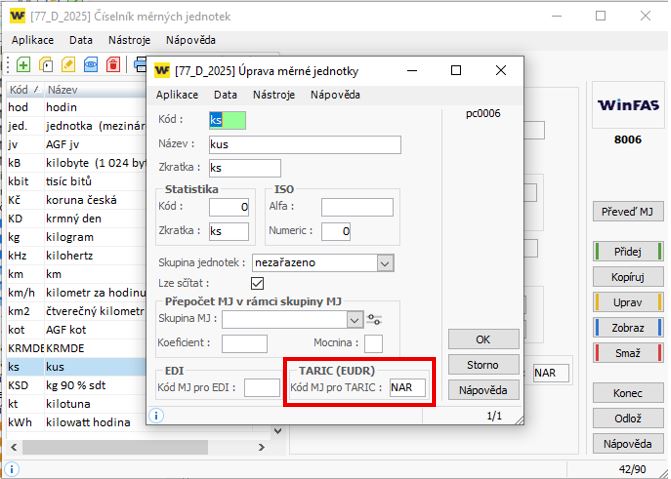
Task: Click the Název text field
Action: [x=304, y=145]
